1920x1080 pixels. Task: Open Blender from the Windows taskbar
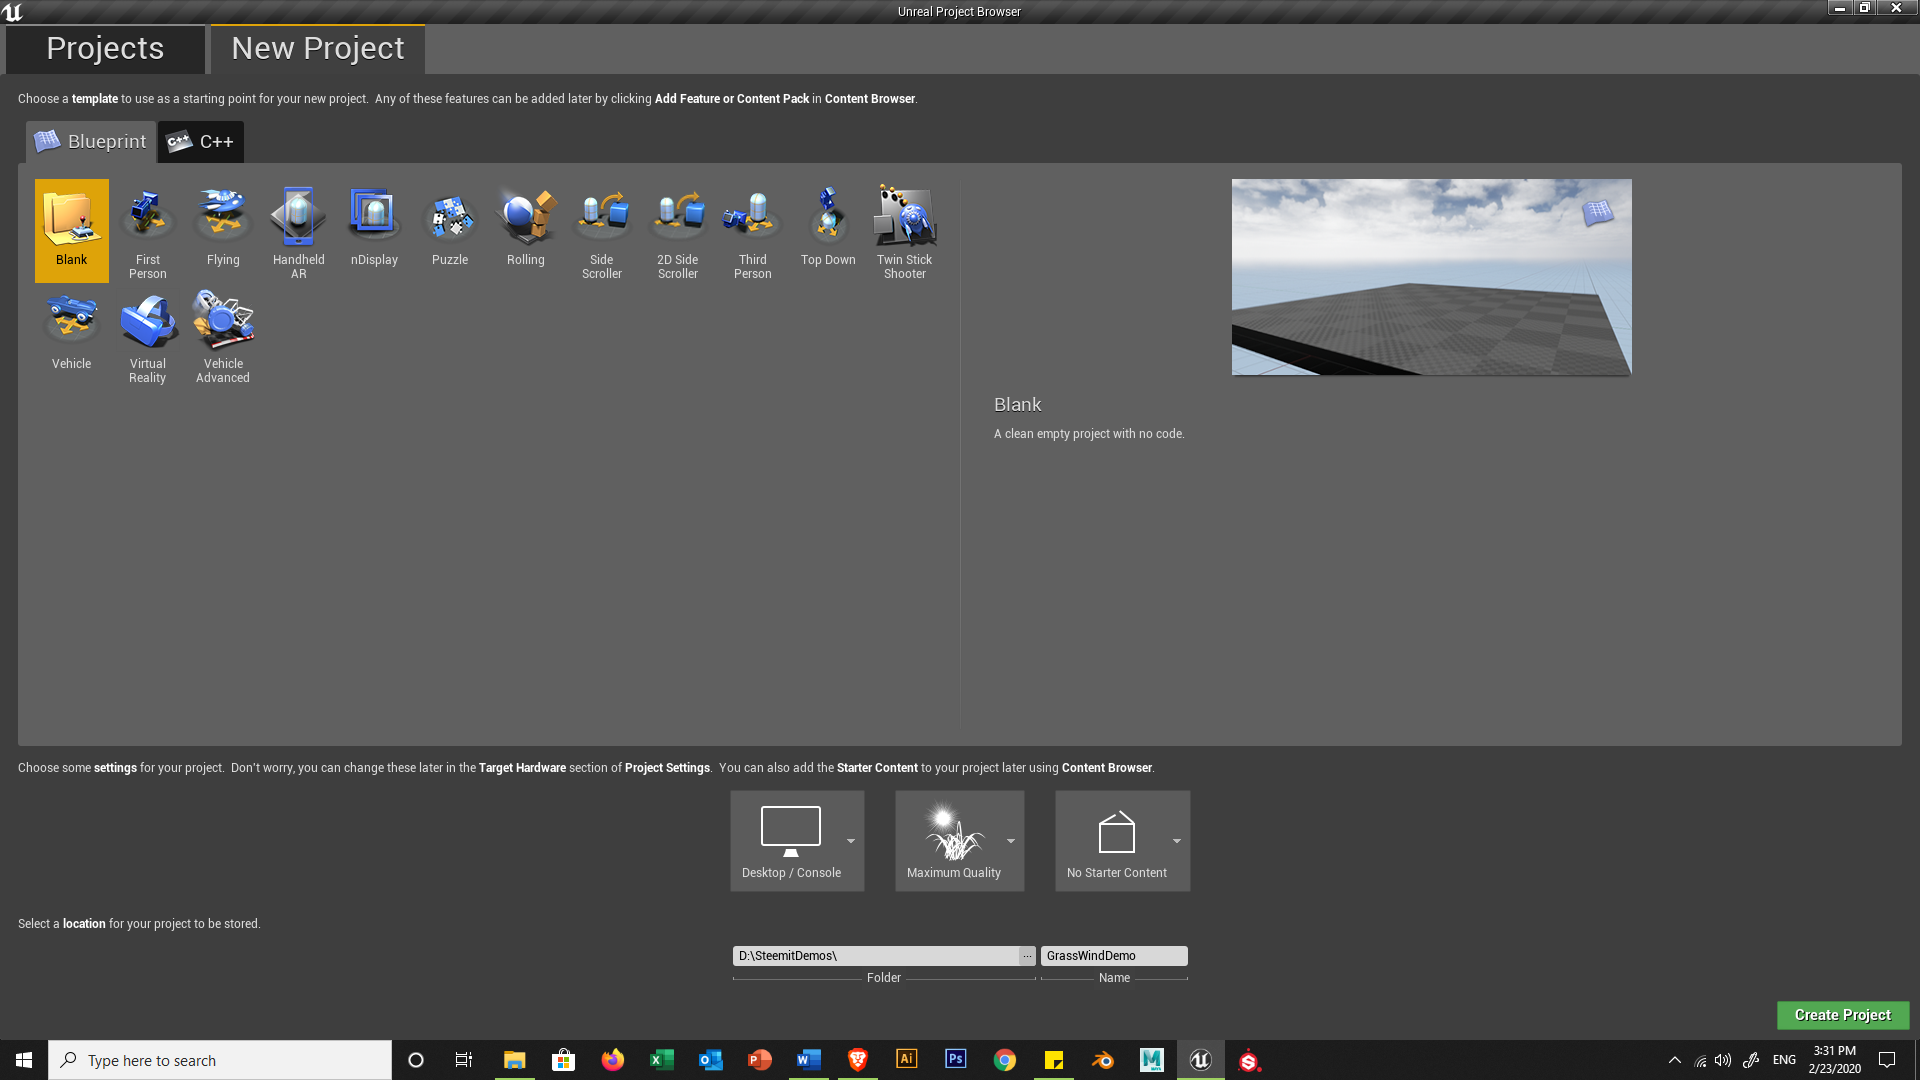[x=1103, y=1060]
